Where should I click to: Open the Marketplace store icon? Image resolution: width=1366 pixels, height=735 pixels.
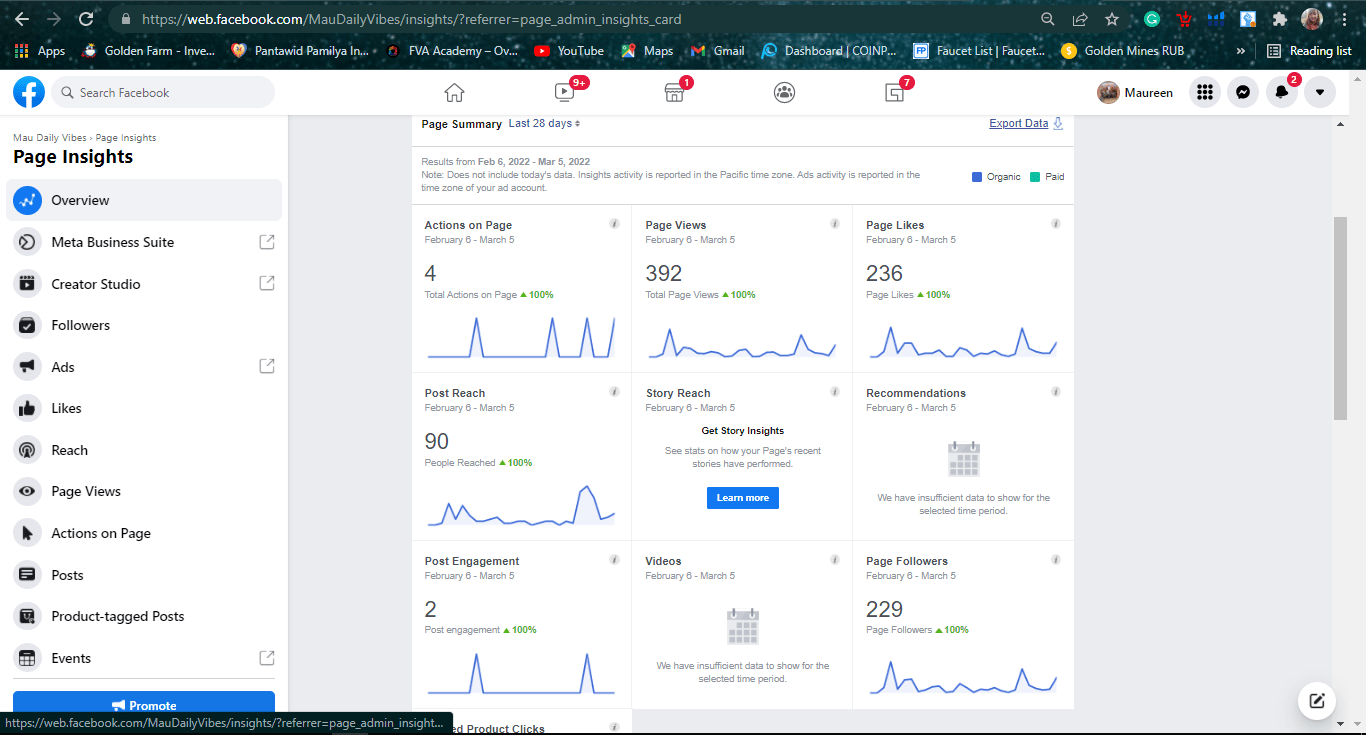pos(674,92)
